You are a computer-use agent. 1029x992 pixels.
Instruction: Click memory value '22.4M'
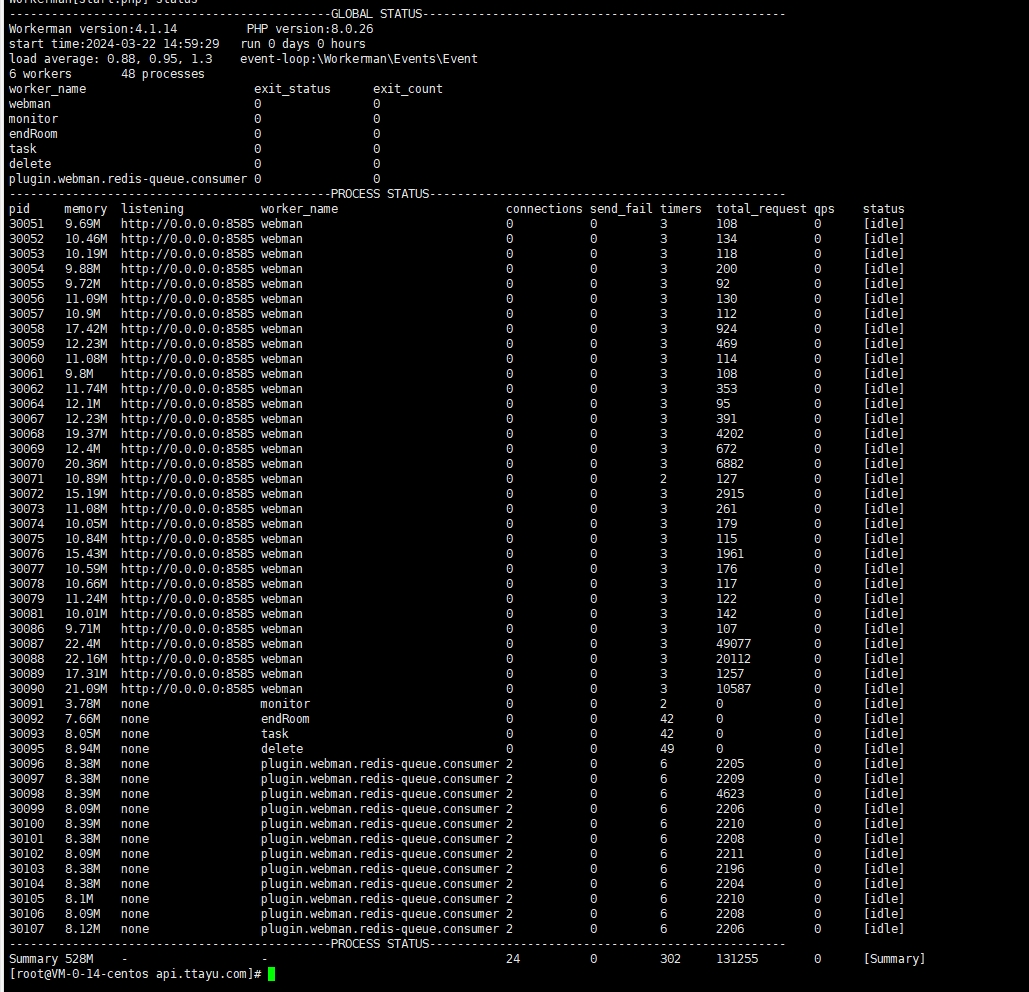coord(82,644)
